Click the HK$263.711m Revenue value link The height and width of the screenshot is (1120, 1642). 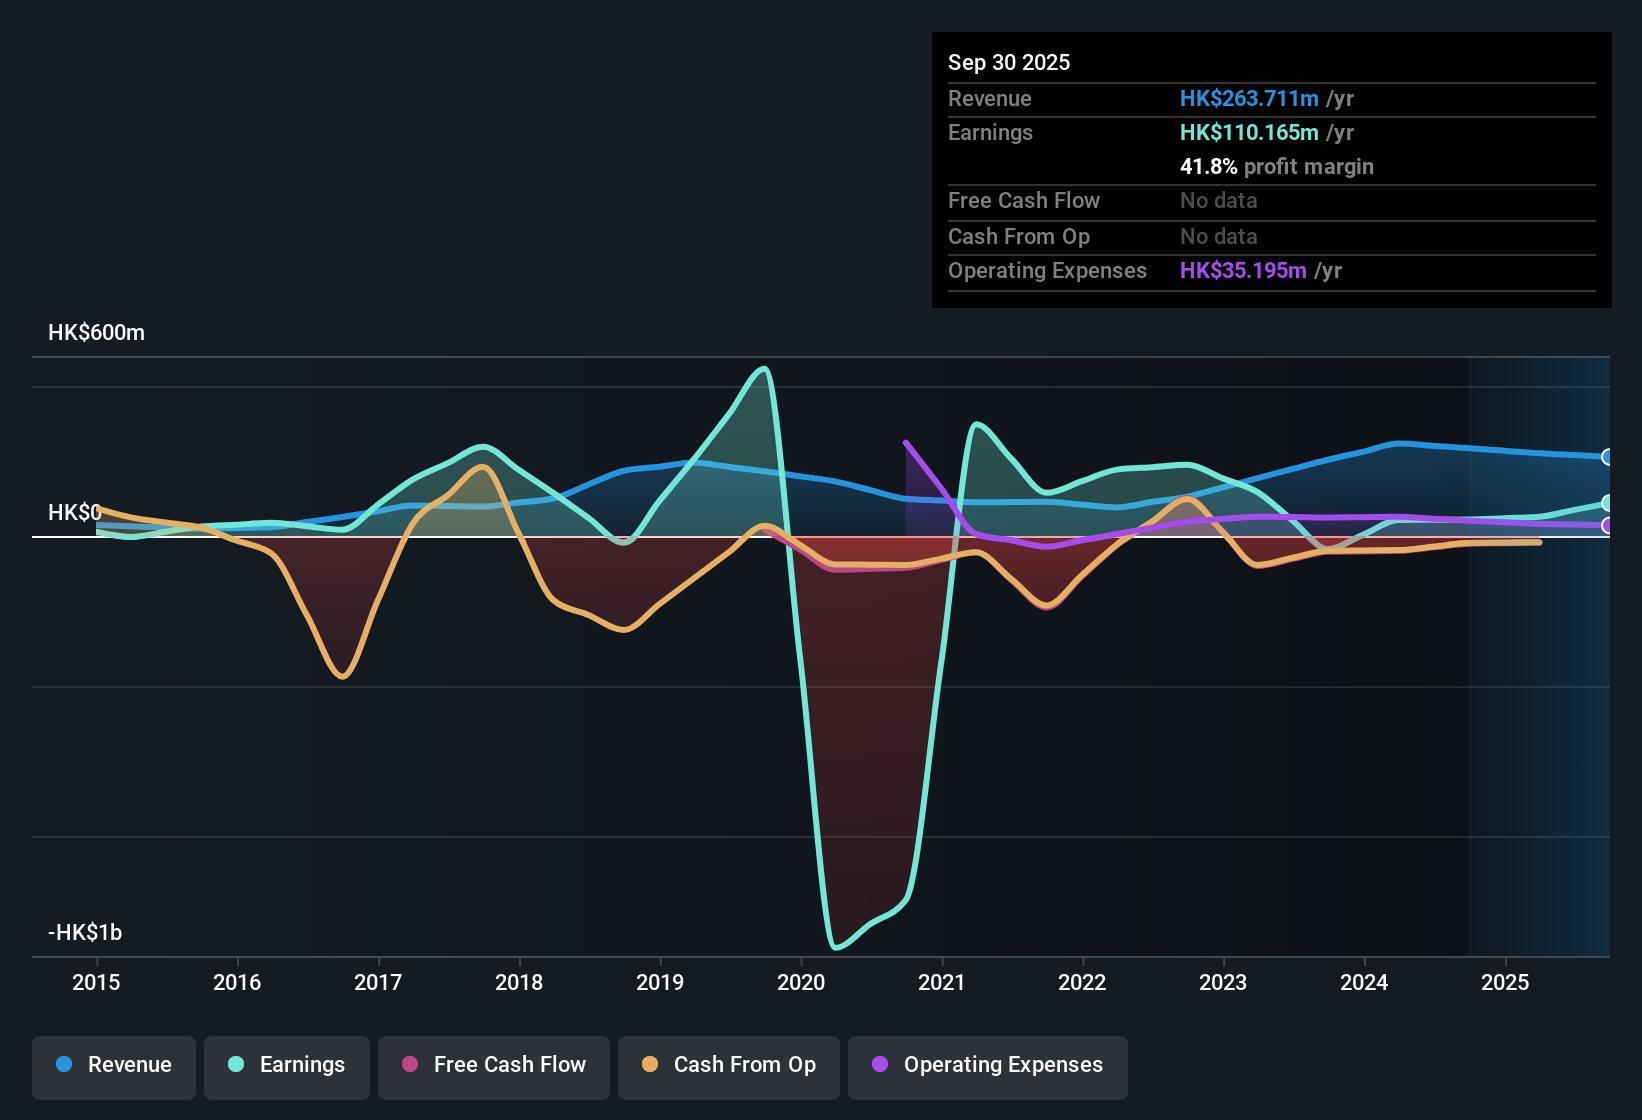click(1248, 98)
